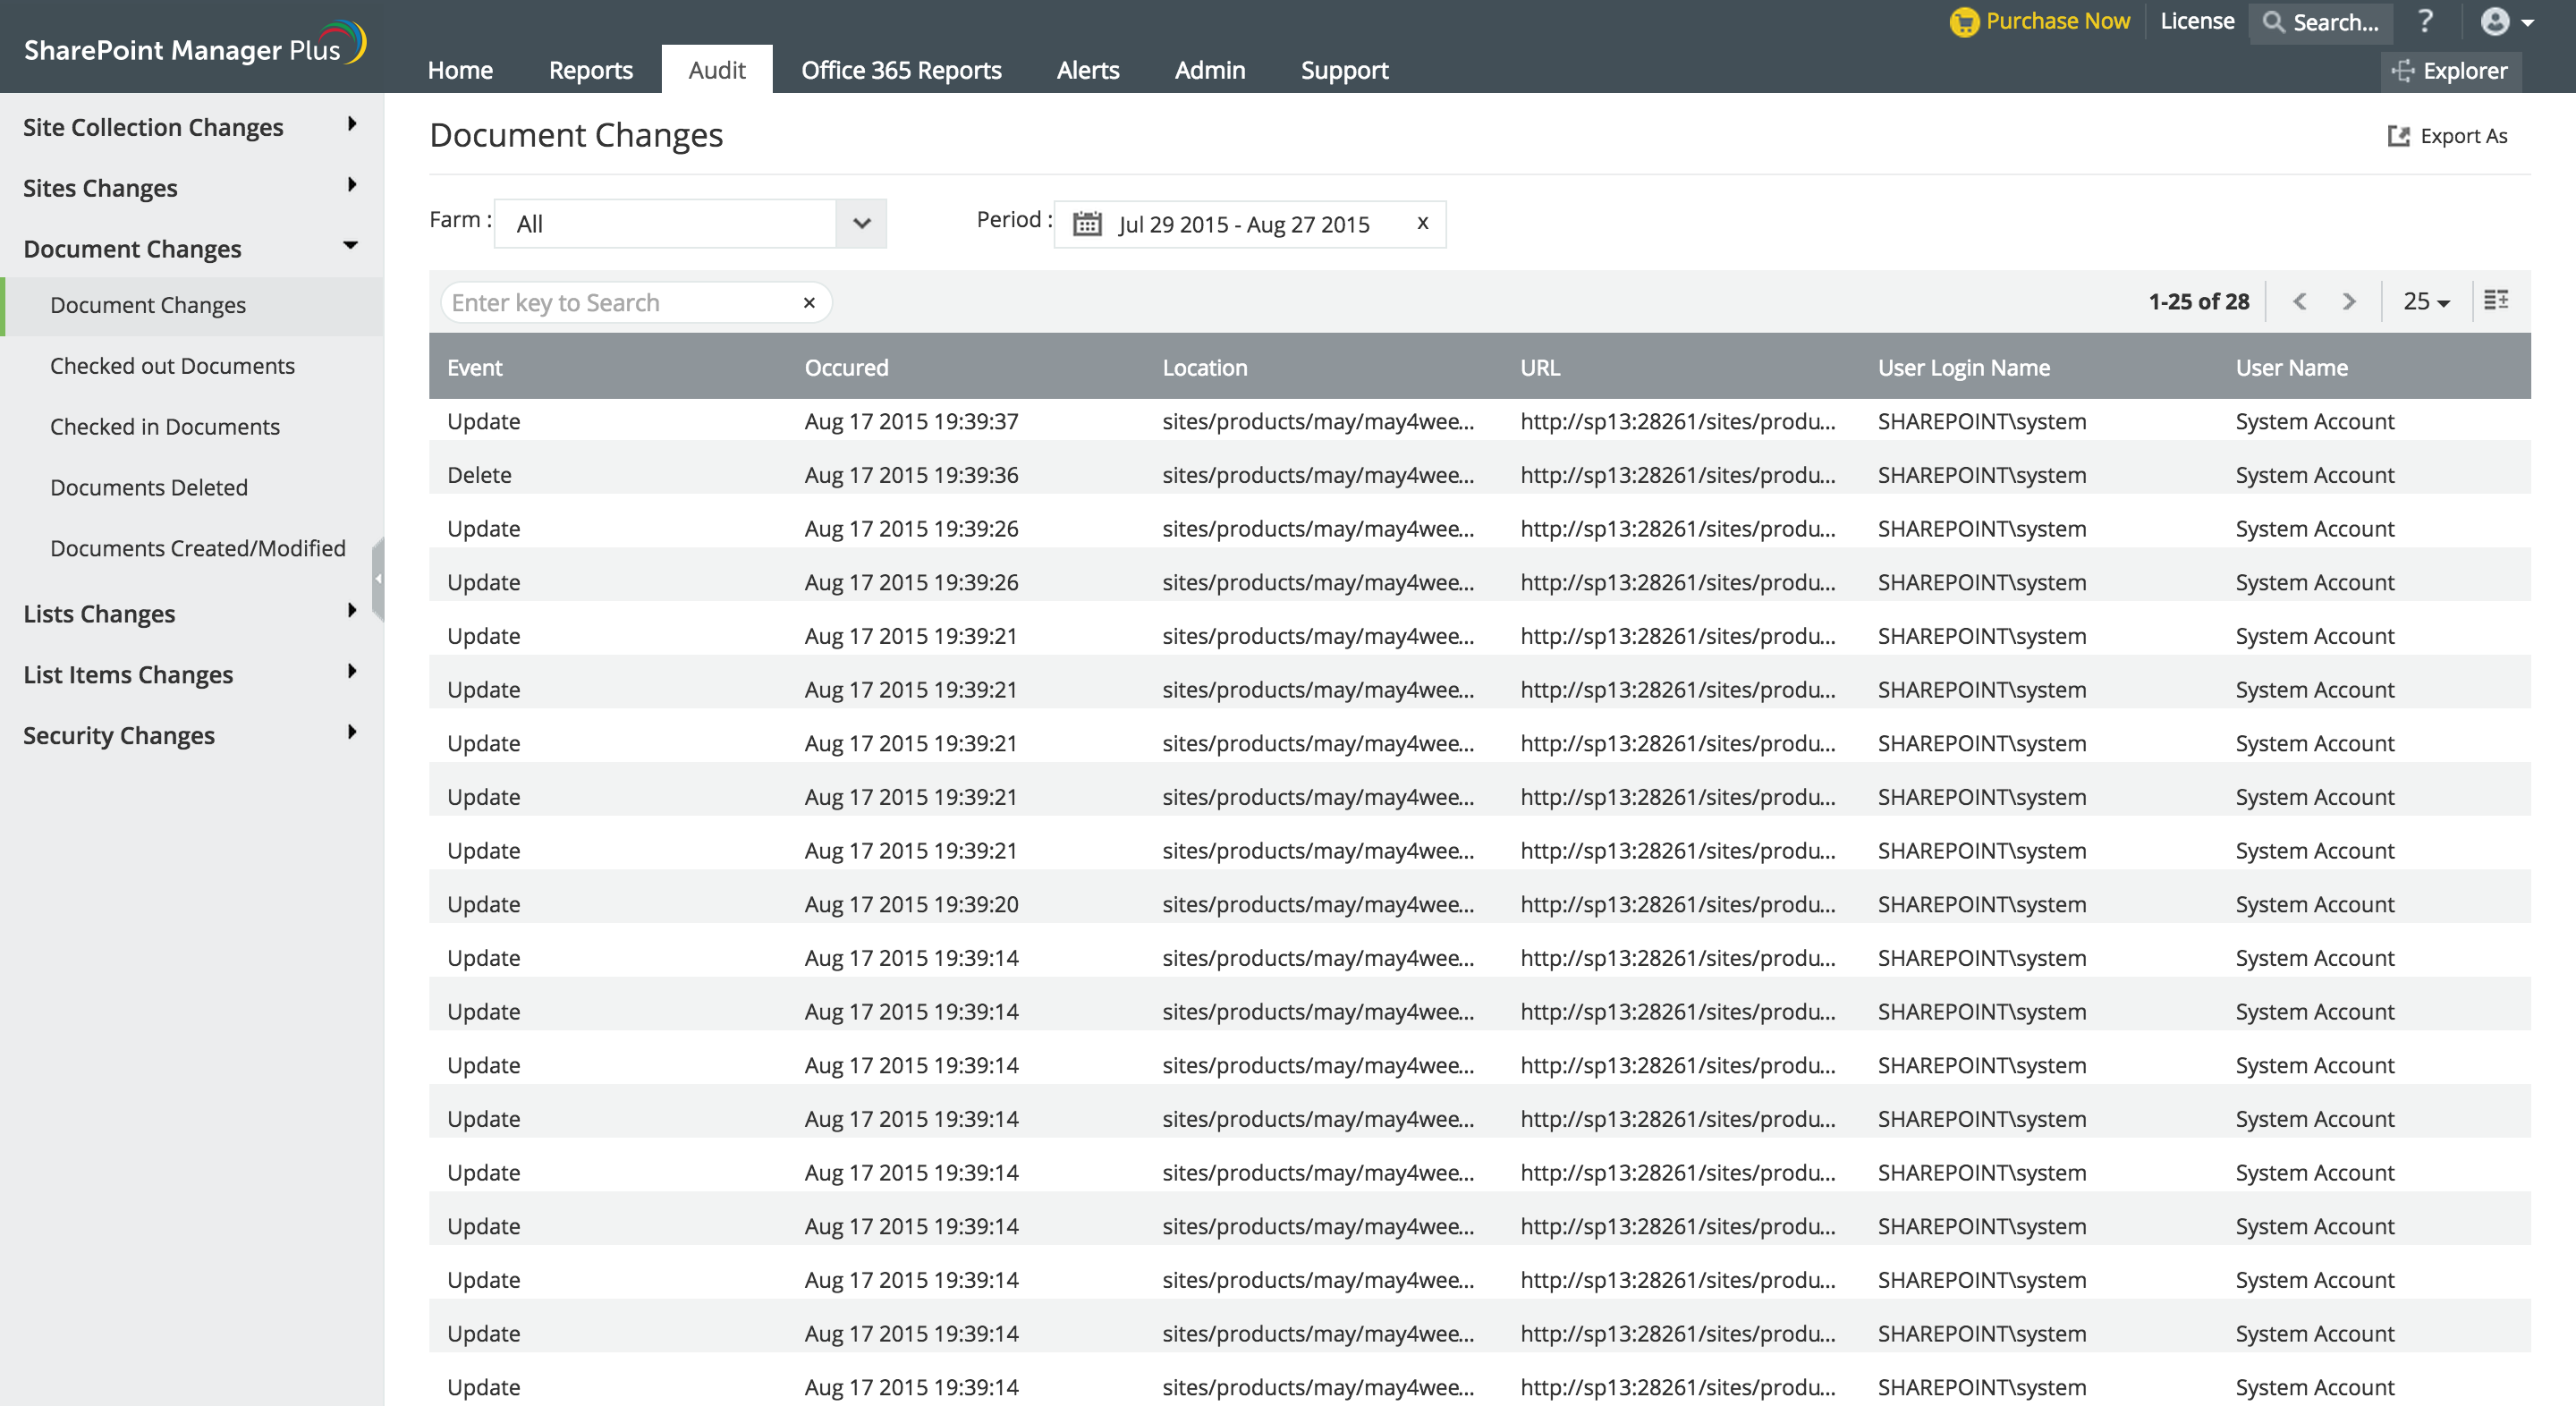This screenshot has height=1406, width=2576.
Task: Click the Export As icon
Action: pyautogui.click(x=2398, y=135)
